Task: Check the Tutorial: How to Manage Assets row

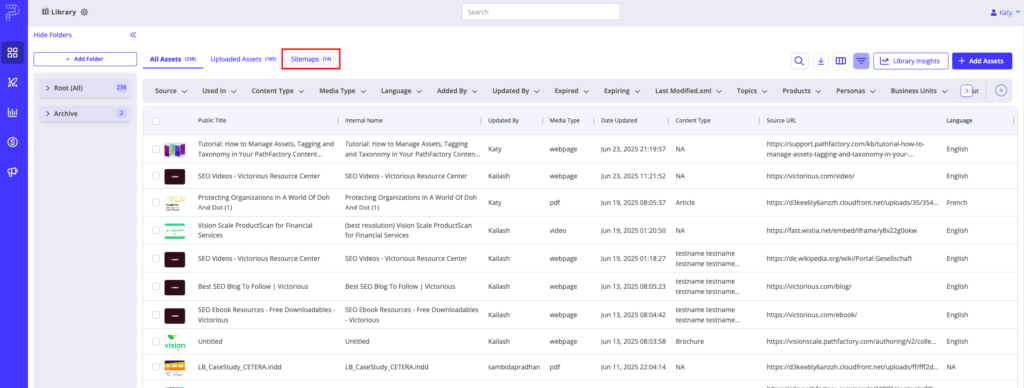Action: 156,149
